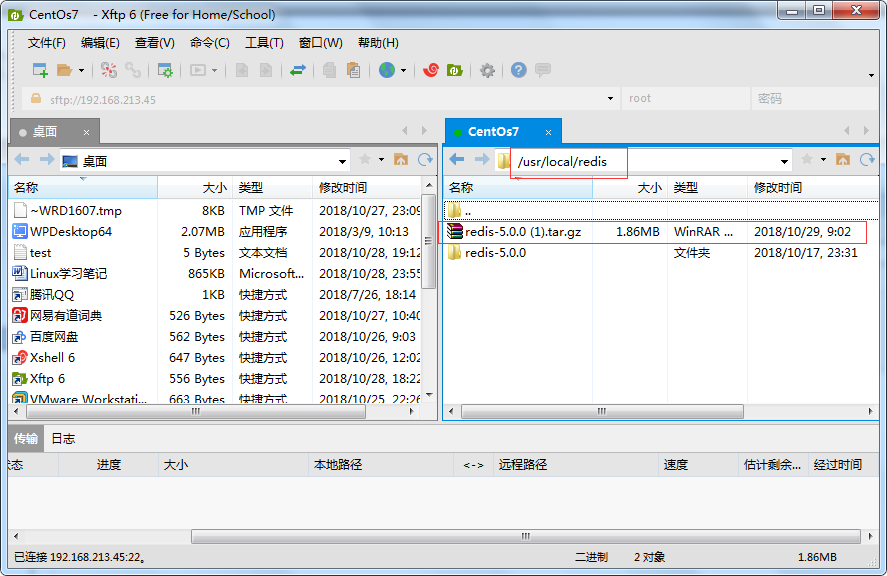
Task: Open the 窗口(W) menu
Action: click(321, 43)
